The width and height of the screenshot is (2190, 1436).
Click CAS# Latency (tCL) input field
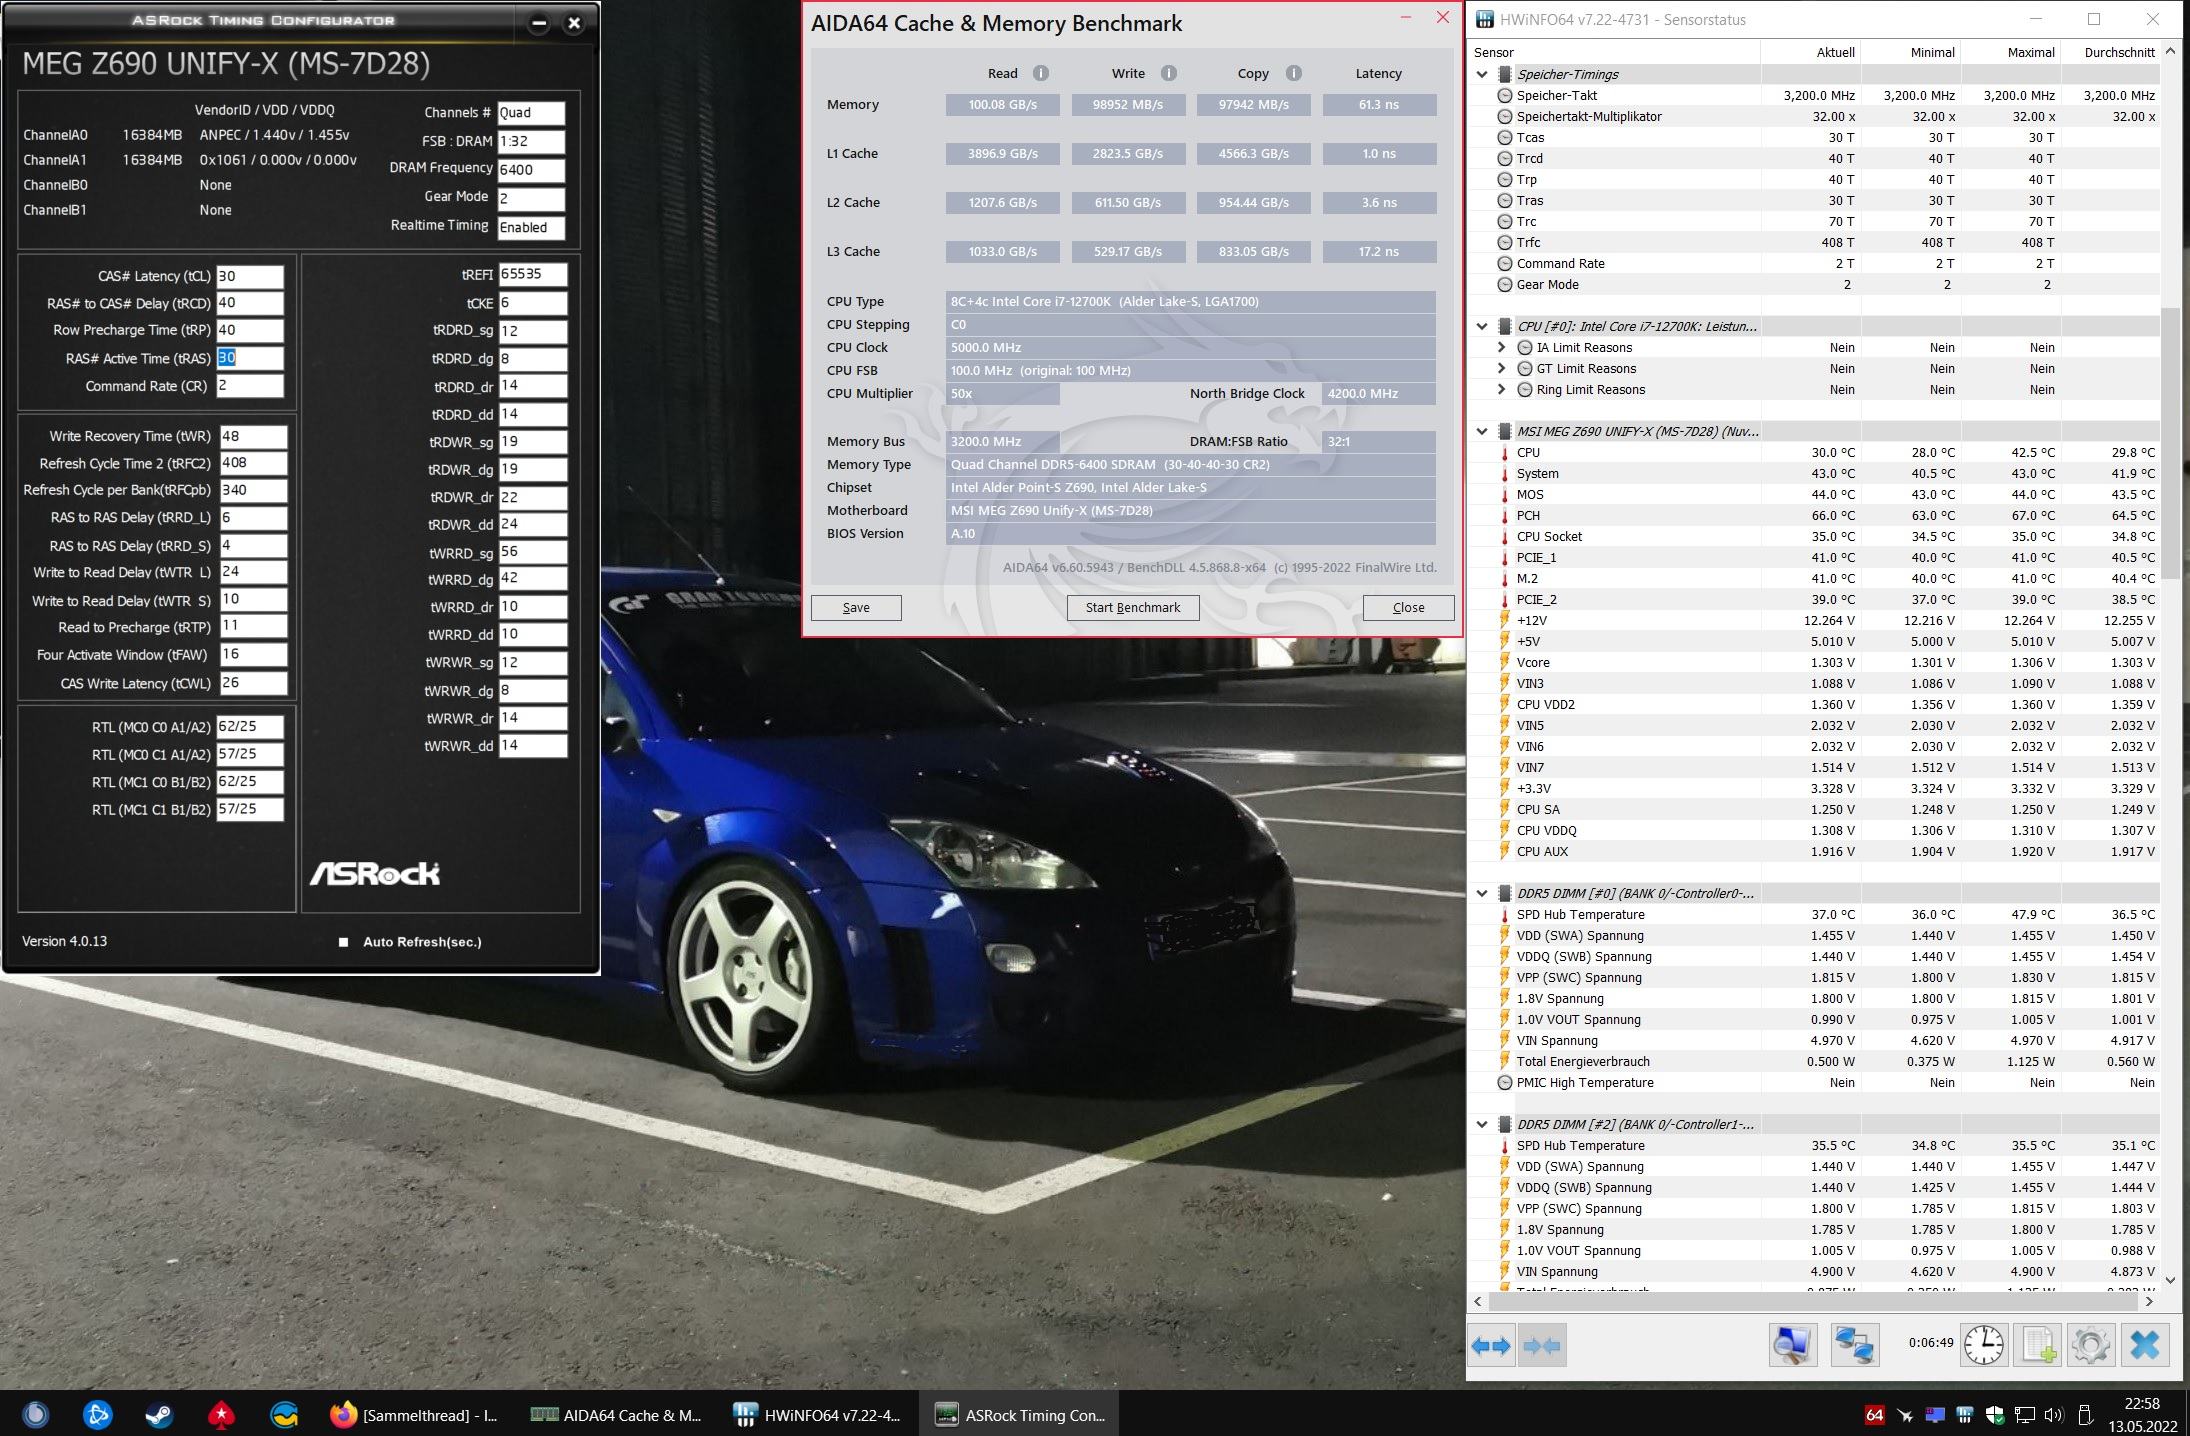(x=250, y=276)
